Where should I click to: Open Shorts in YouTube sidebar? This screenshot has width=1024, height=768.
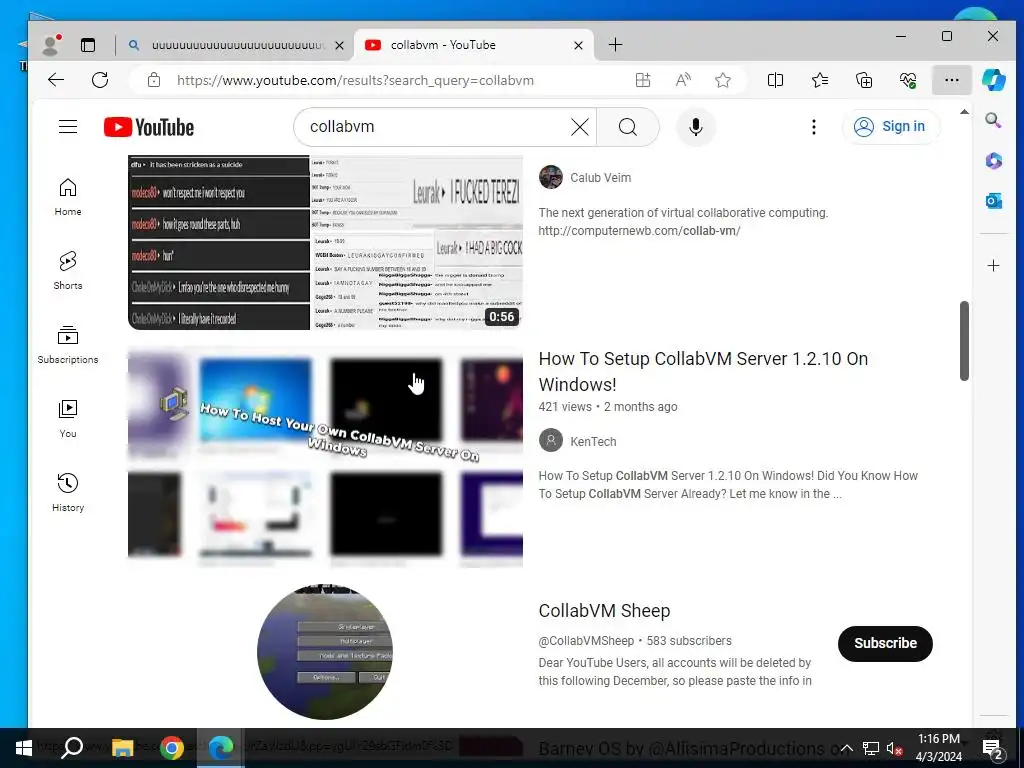click(x=68, y=270)
